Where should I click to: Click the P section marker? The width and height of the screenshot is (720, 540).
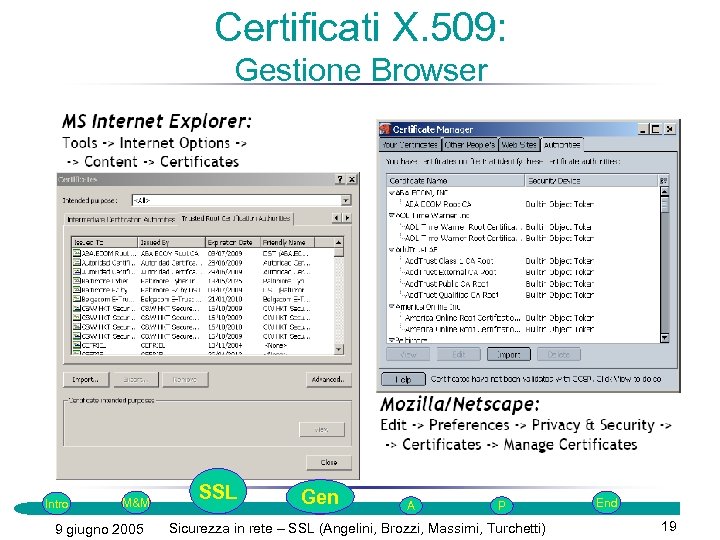point(501,506)
